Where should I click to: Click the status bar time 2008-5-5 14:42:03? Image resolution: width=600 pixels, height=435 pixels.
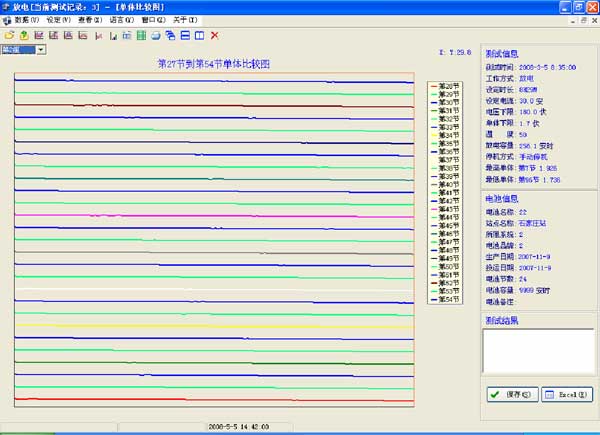(x=238, y=427)
